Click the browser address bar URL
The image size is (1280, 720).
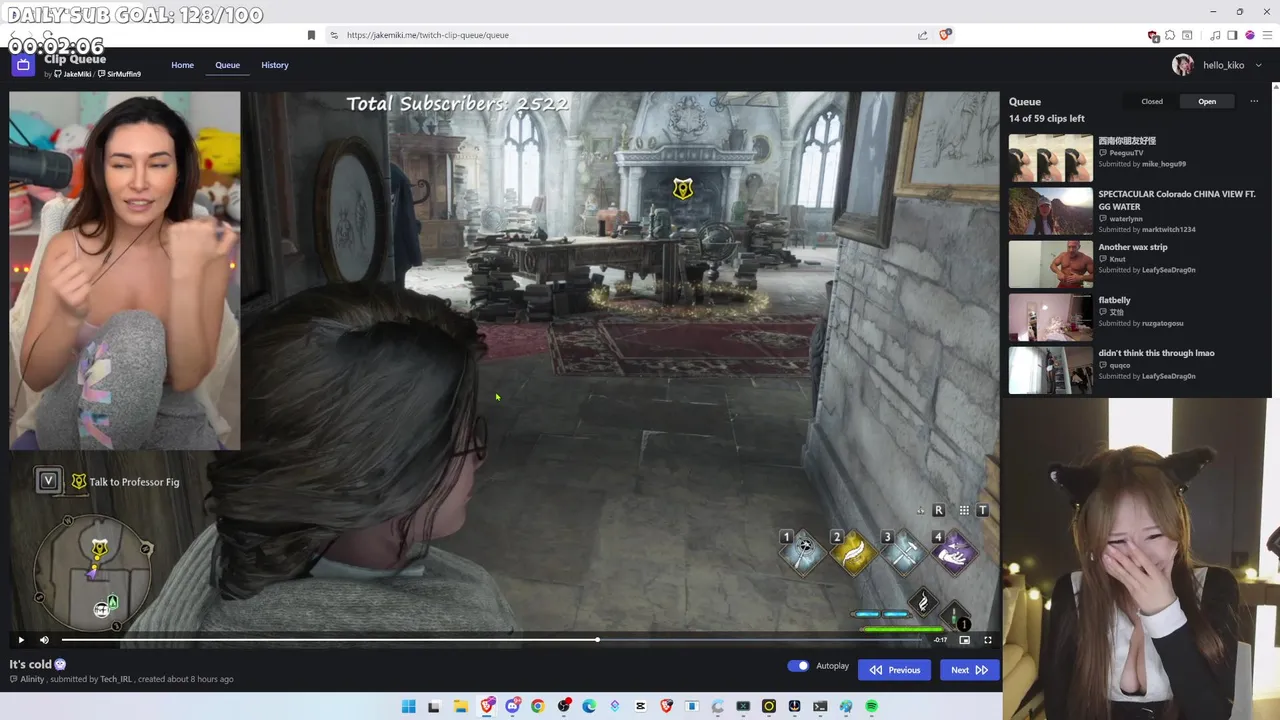[x=428, y=35]
